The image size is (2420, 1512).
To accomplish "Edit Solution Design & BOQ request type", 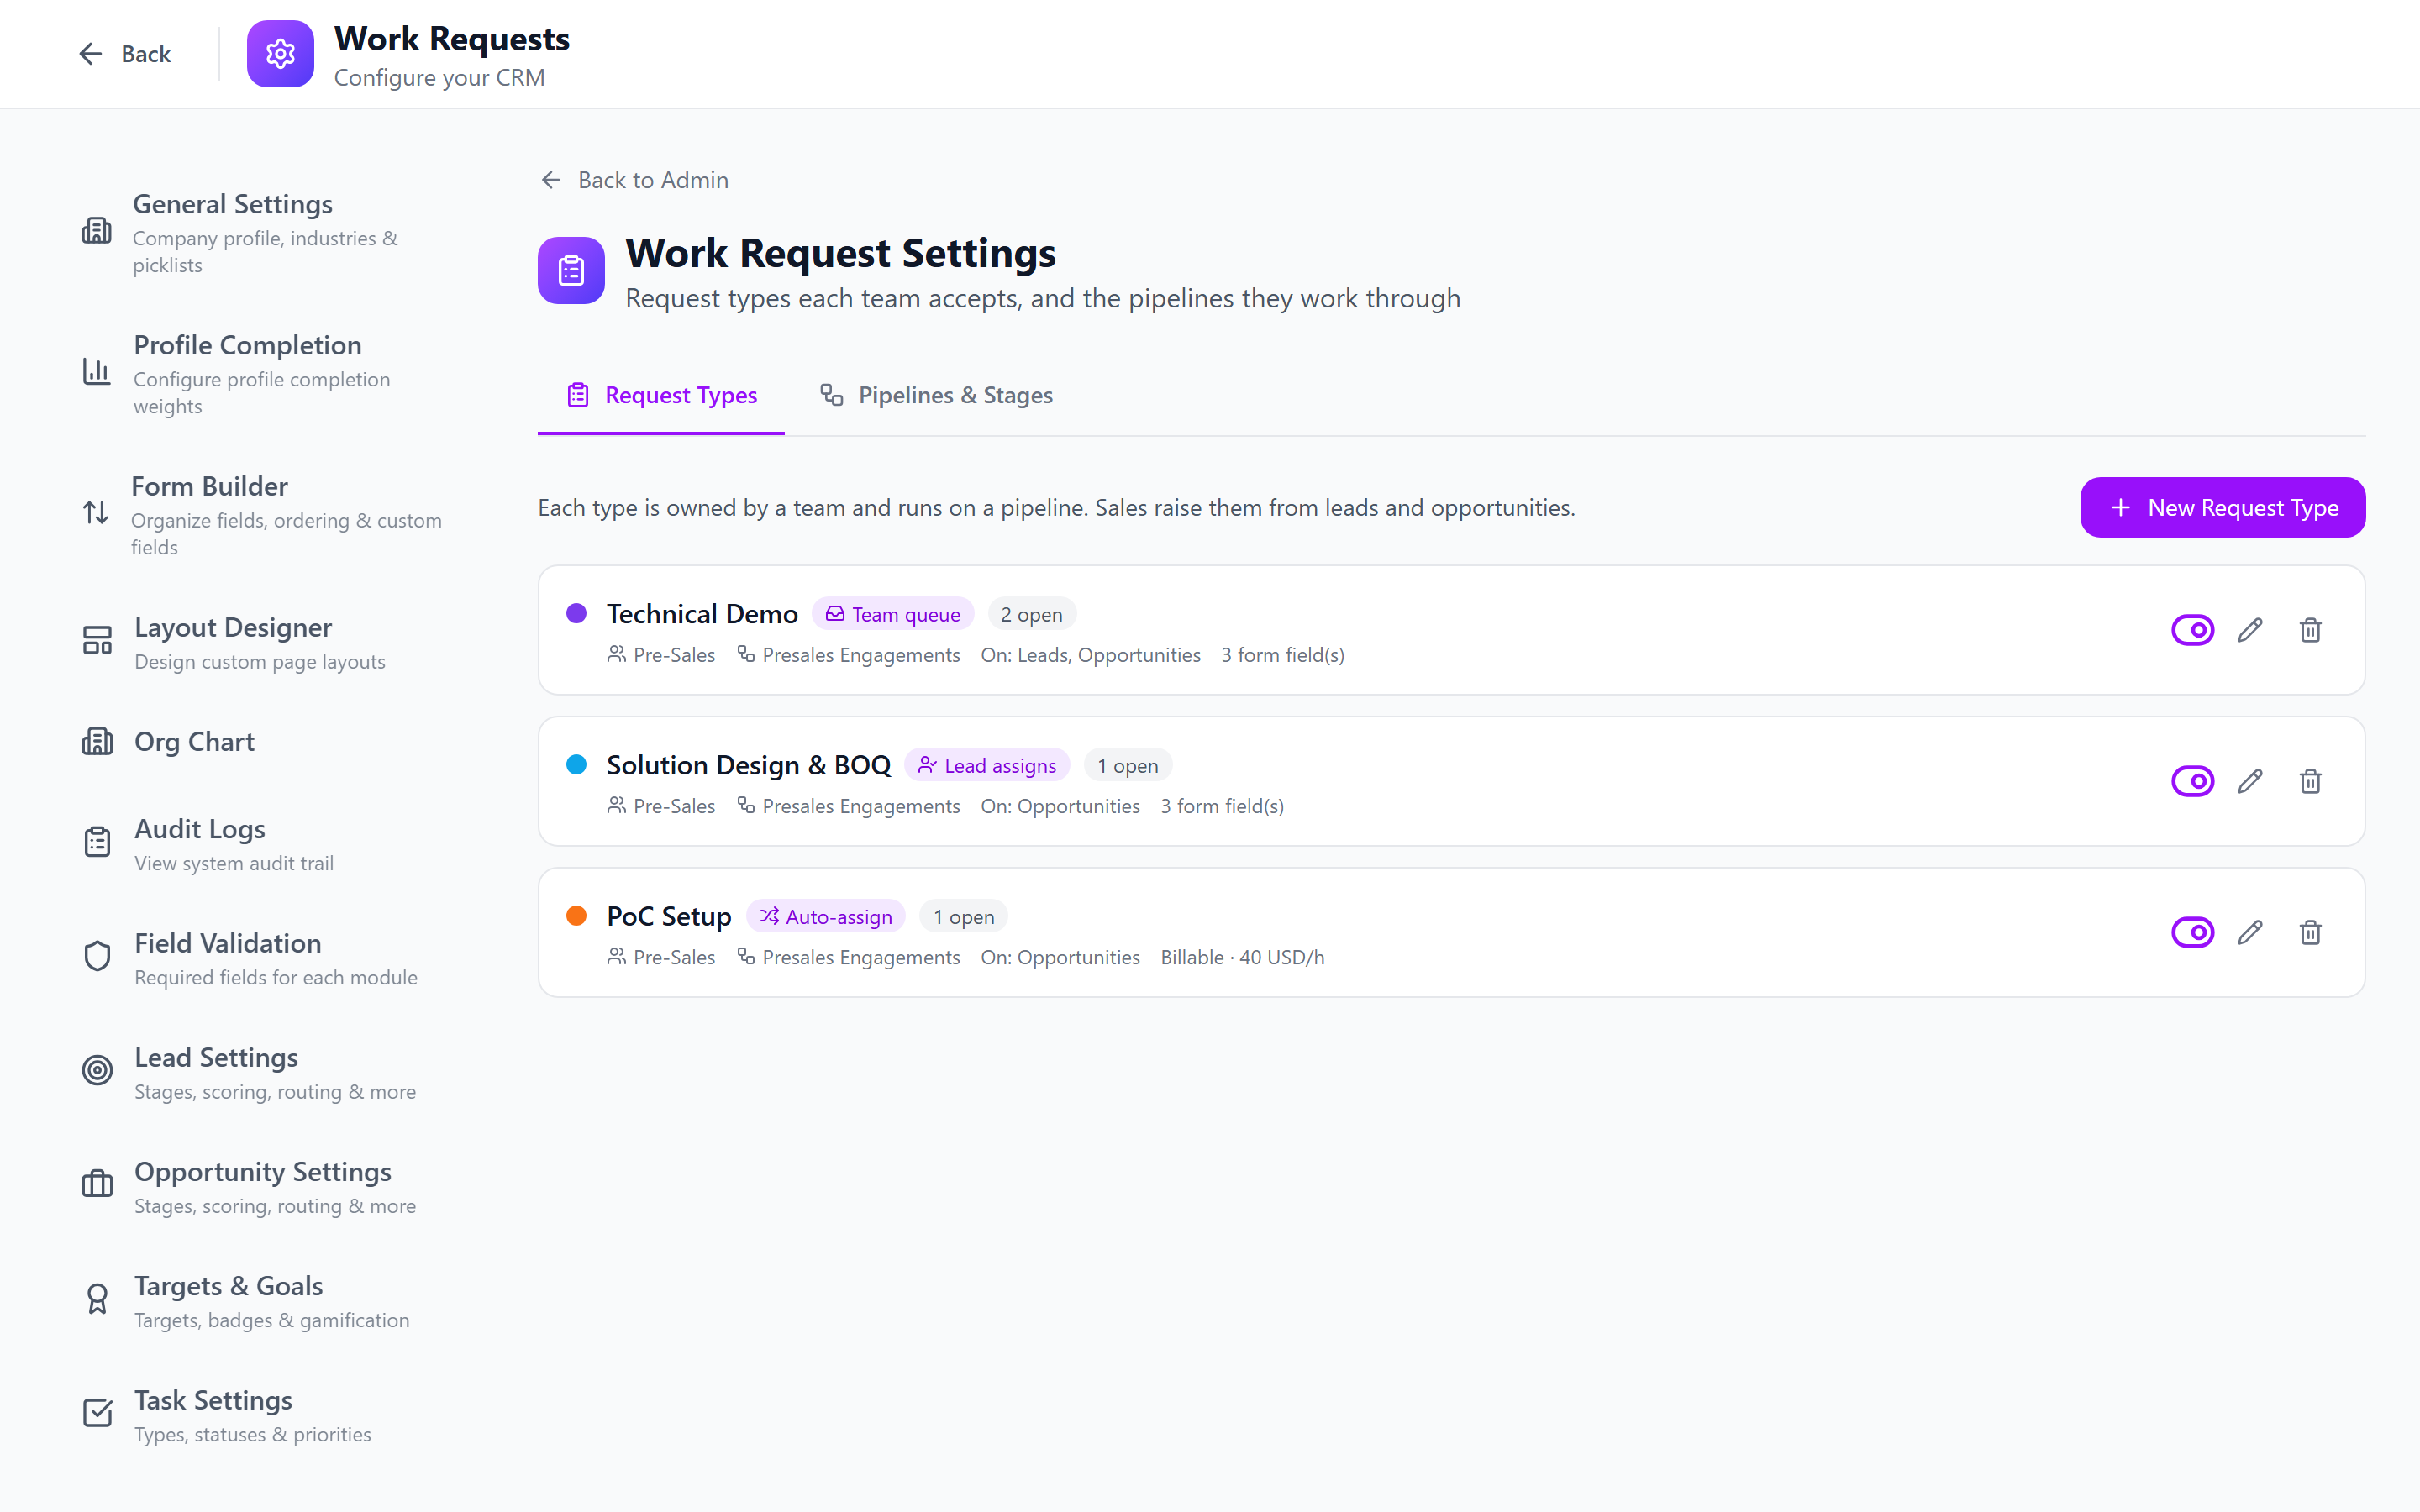I will point(2250,781).
